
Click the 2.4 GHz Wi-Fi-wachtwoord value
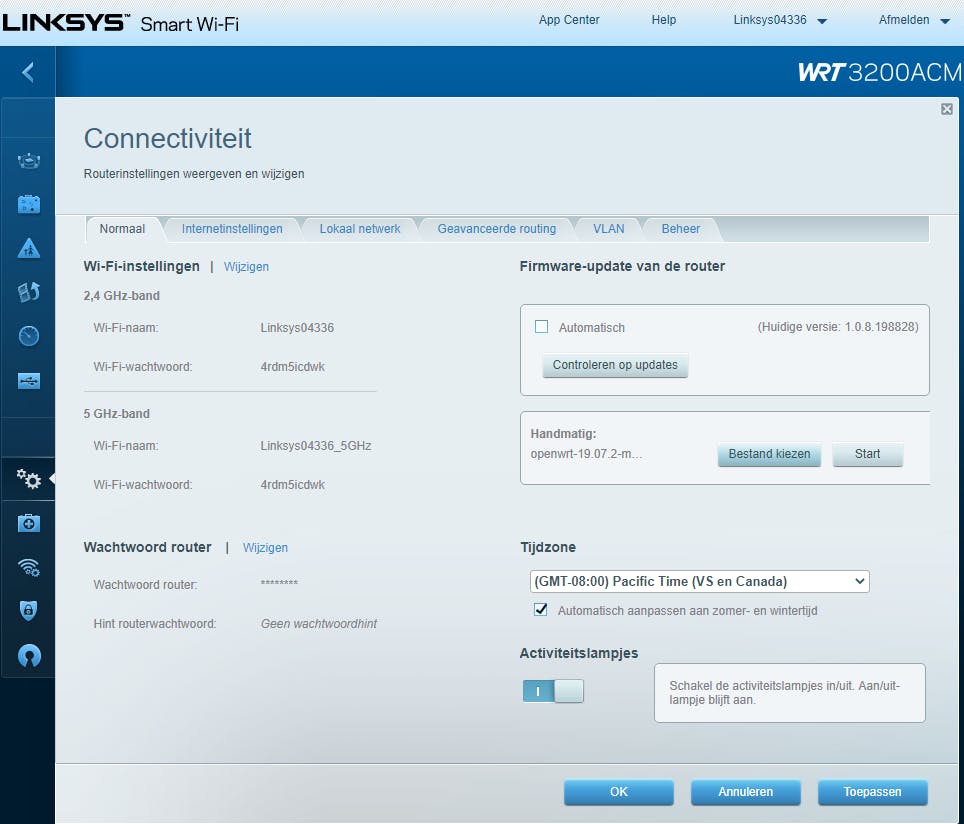tap(292, 366)
